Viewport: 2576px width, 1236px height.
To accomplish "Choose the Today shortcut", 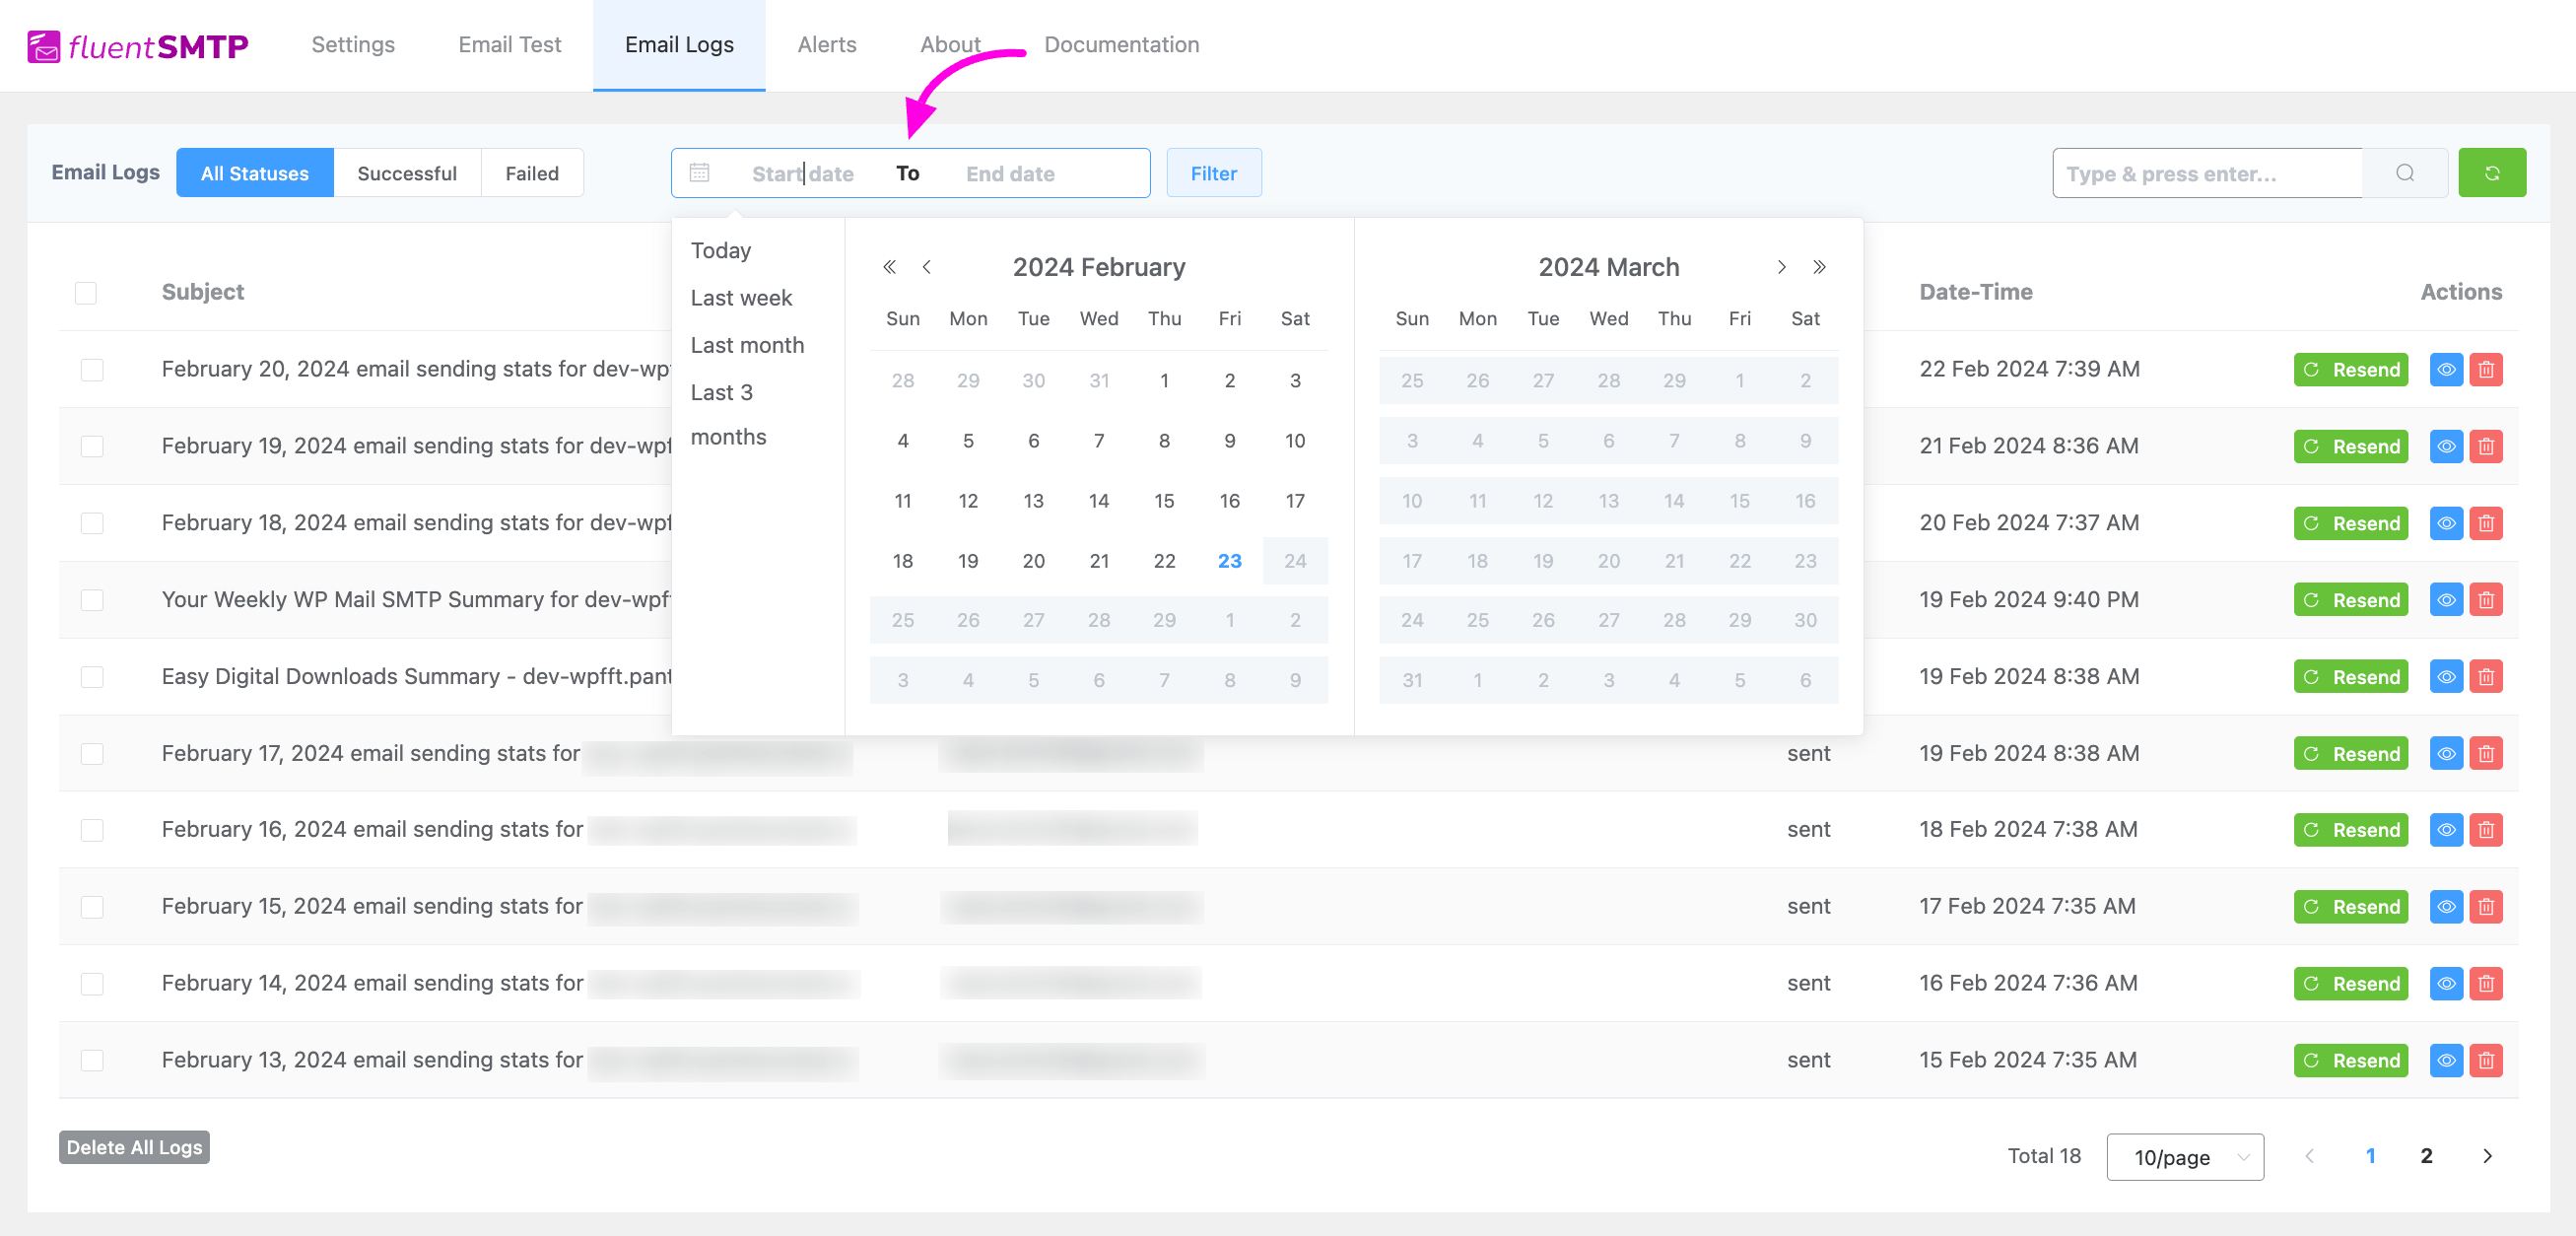I will (x=720, y=250).
